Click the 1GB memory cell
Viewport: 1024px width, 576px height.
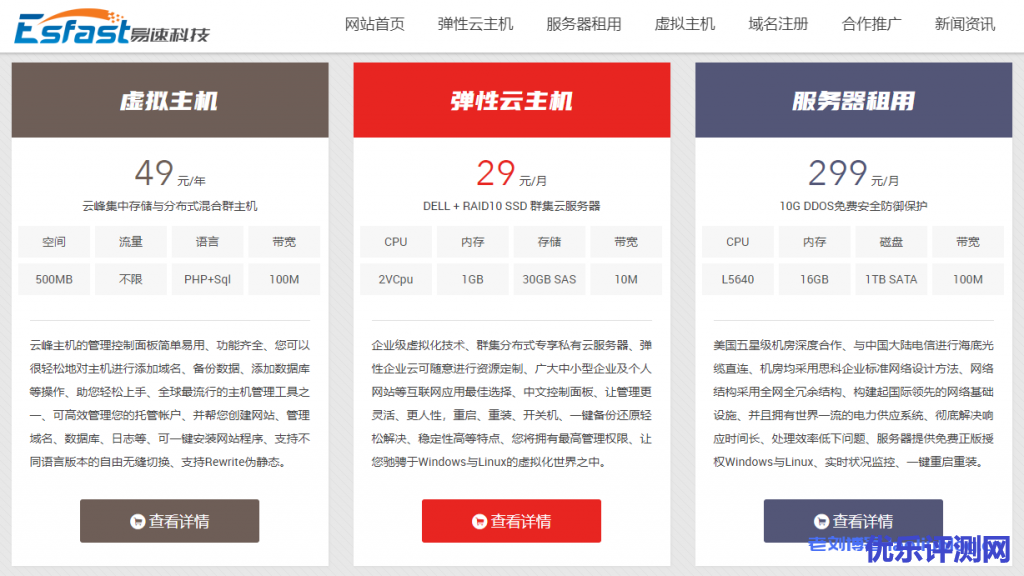473,280
